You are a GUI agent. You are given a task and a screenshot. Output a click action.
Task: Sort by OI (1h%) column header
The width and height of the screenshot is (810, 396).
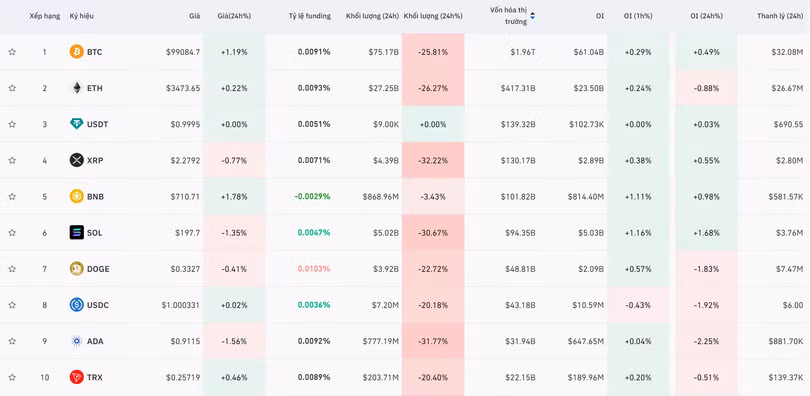[x=638, y=16]
